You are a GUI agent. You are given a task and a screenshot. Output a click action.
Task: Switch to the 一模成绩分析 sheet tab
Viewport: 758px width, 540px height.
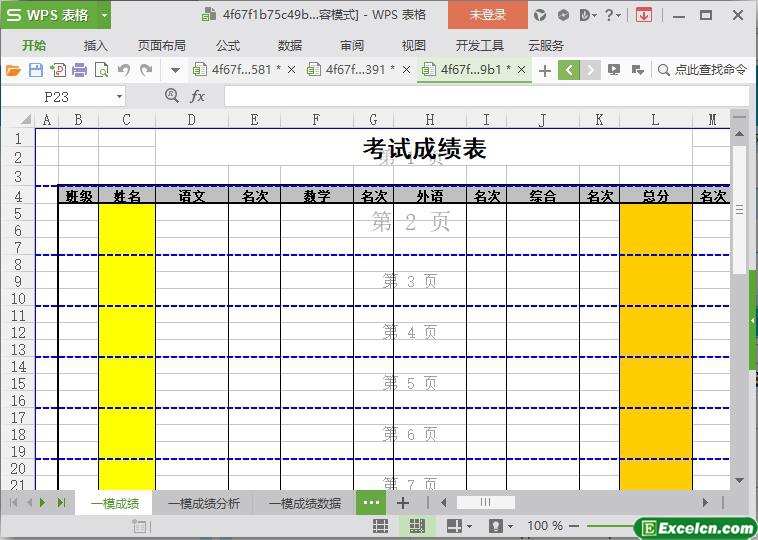(204, 503)
